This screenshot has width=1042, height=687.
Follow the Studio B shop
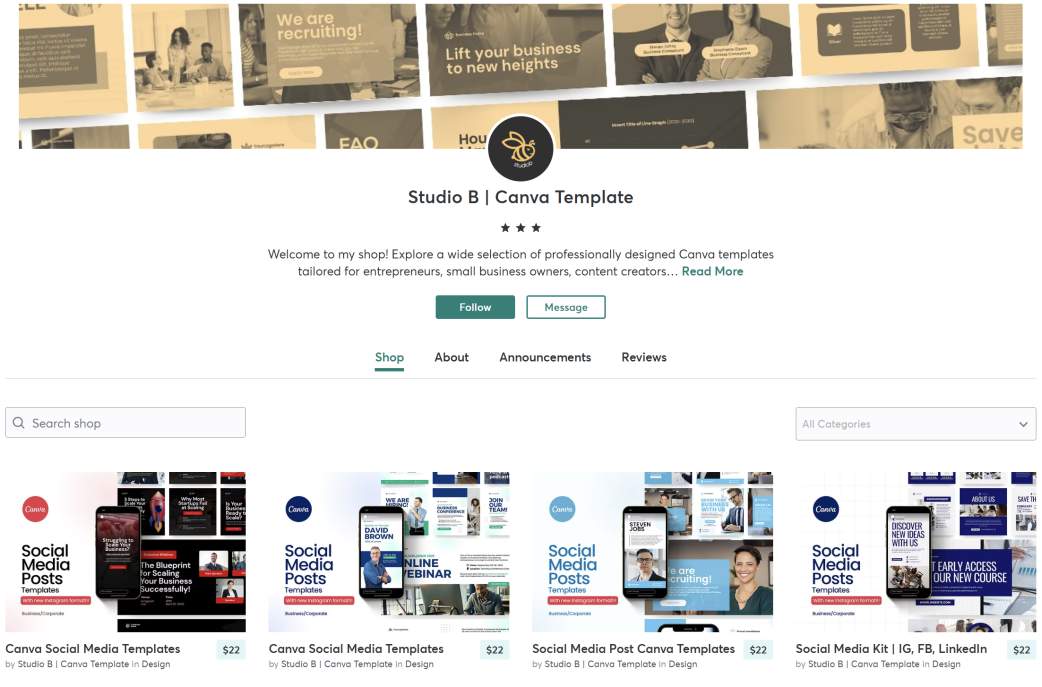[475, 307]
